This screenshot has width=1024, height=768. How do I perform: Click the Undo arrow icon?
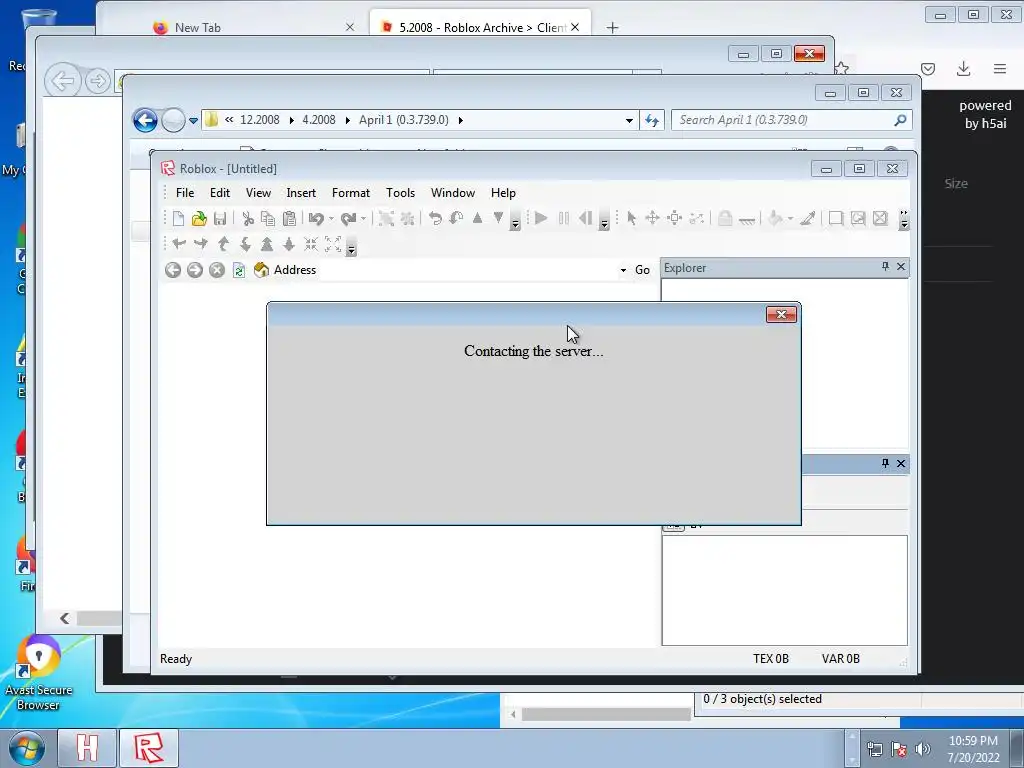pos(316,218)
